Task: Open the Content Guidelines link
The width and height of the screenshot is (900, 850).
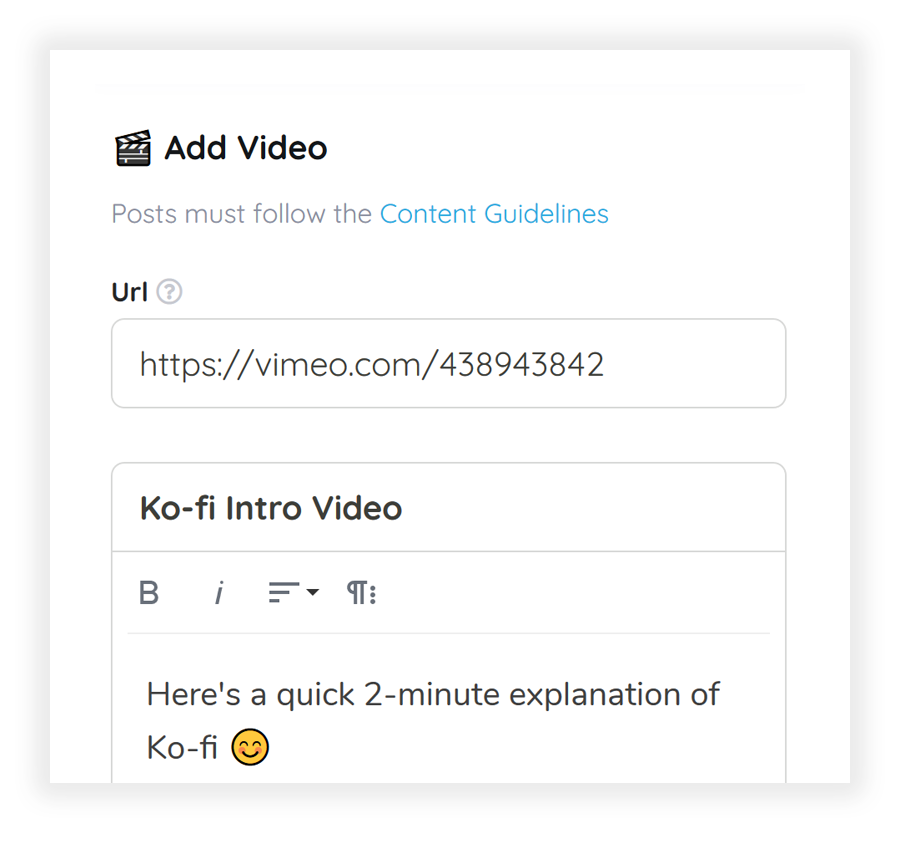Action: (494, 213)
